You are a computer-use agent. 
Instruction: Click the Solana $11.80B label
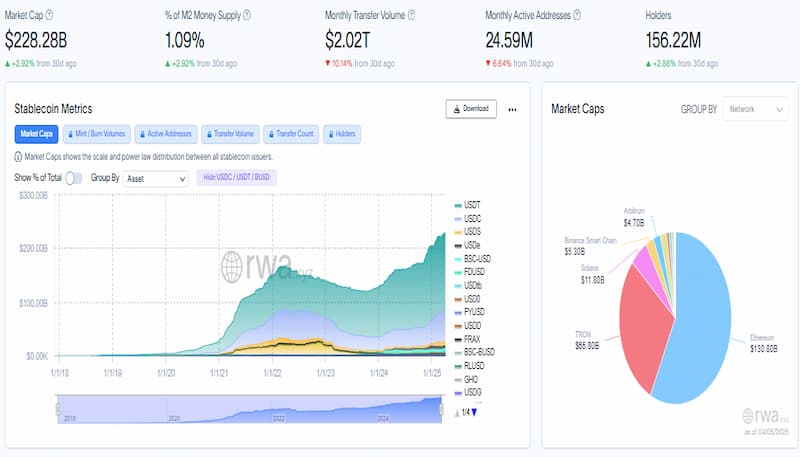[x=592, y=274]
